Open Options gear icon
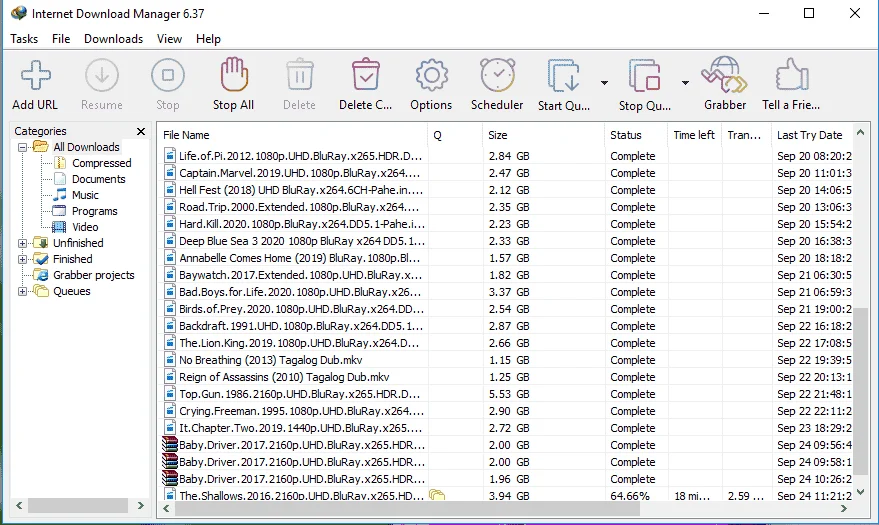This screenshot has width=879, height=525. click(x=431, y=75)
